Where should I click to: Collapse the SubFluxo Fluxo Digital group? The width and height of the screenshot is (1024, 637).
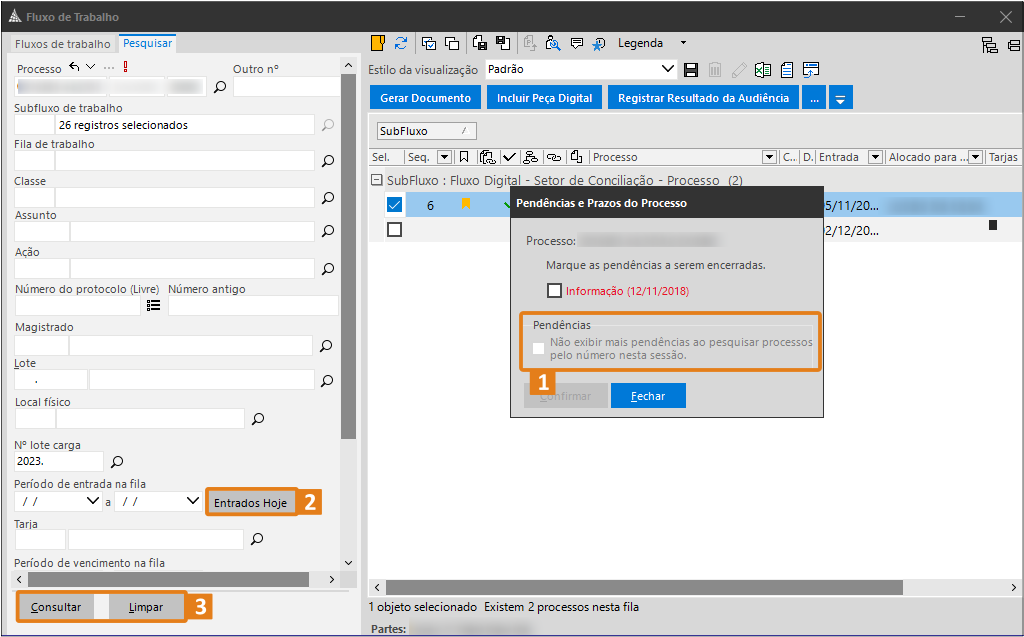point(376,181)
